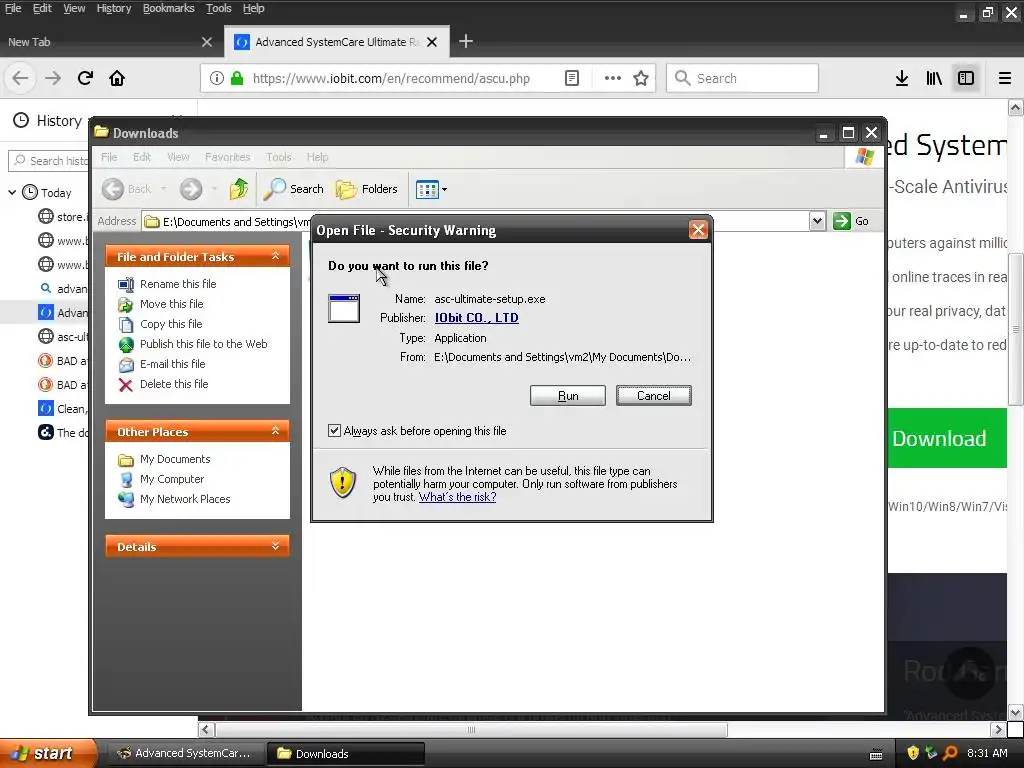Close the Advanced SystemCare Ultimate tab

432,42
